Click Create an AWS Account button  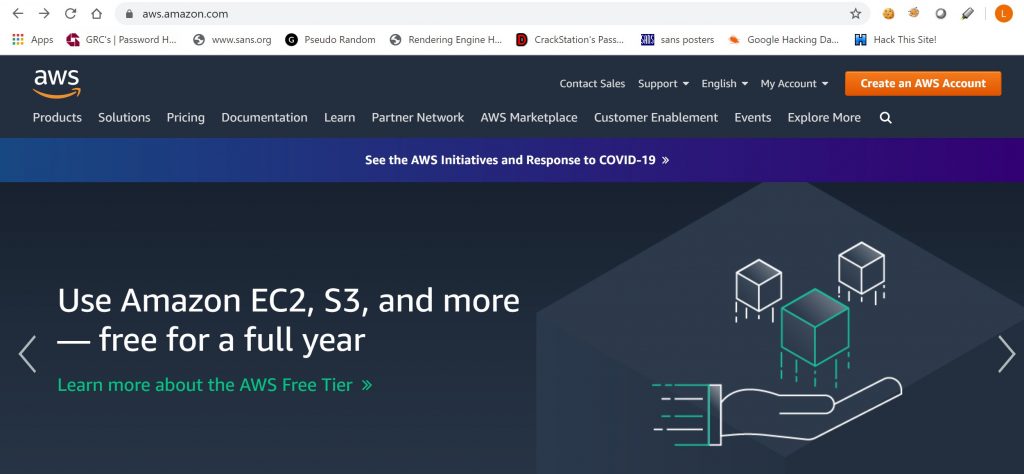coord(923,84)
